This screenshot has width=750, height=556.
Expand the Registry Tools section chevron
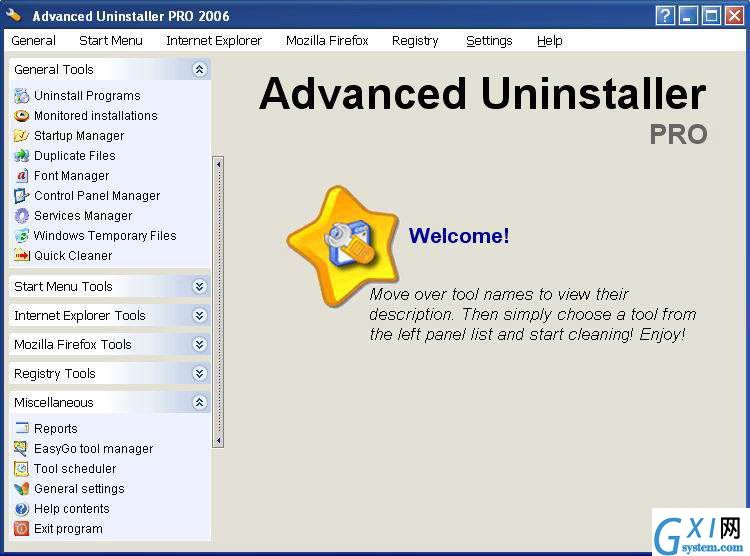coord(199,374)
